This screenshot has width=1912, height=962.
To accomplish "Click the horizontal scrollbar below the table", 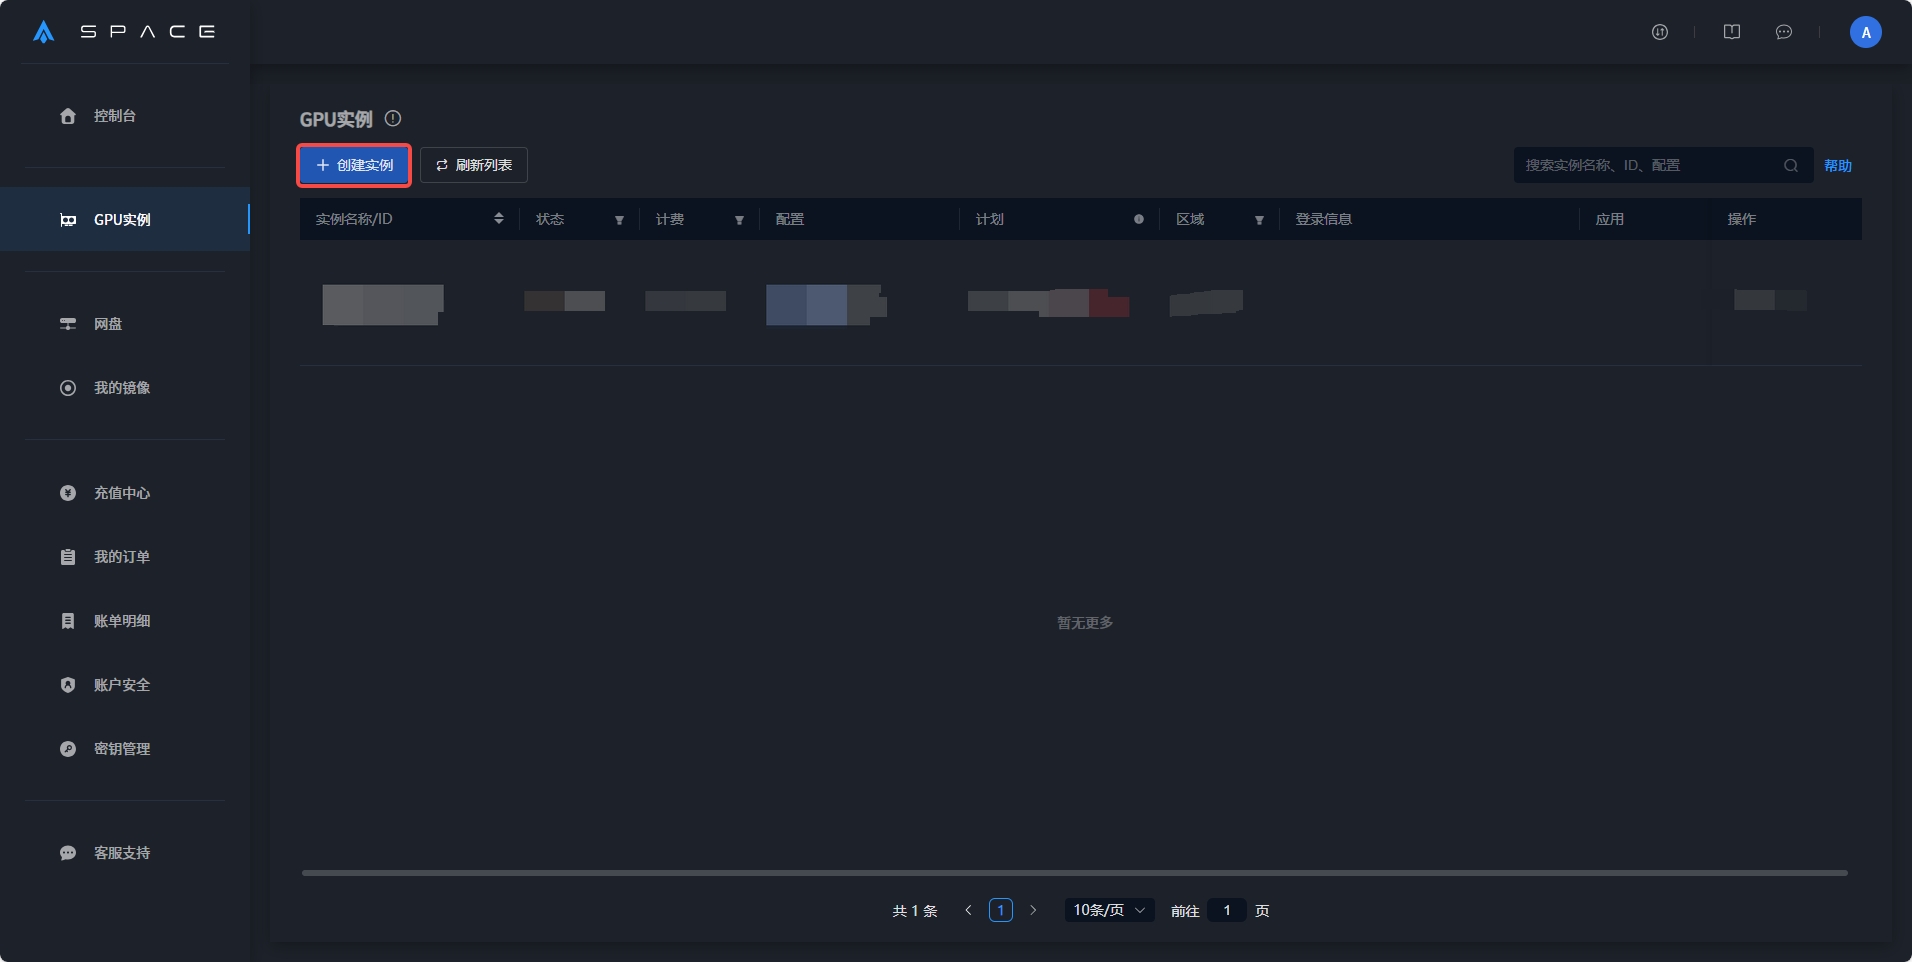I will pos(1074,873).
